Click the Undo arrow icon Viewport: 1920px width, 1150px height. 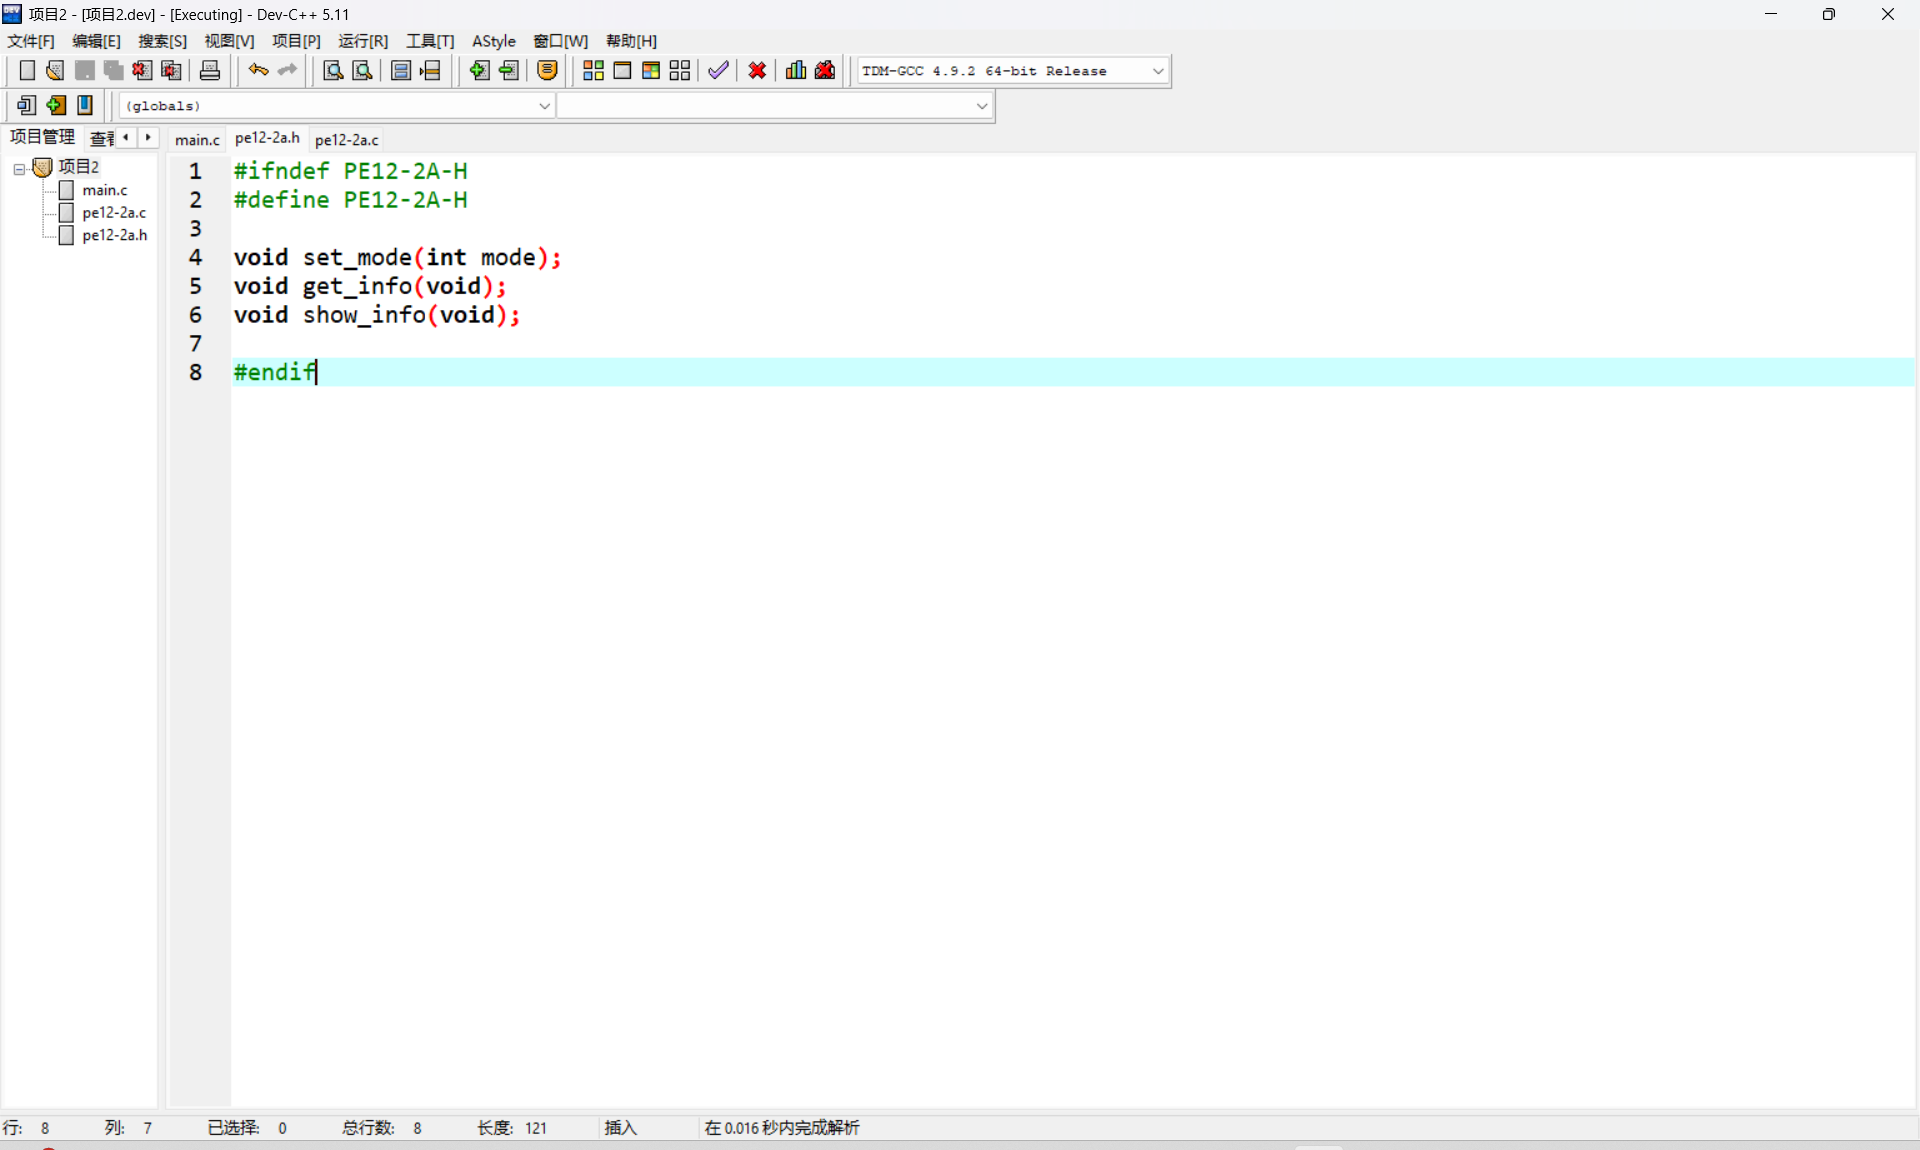[258, 70]
